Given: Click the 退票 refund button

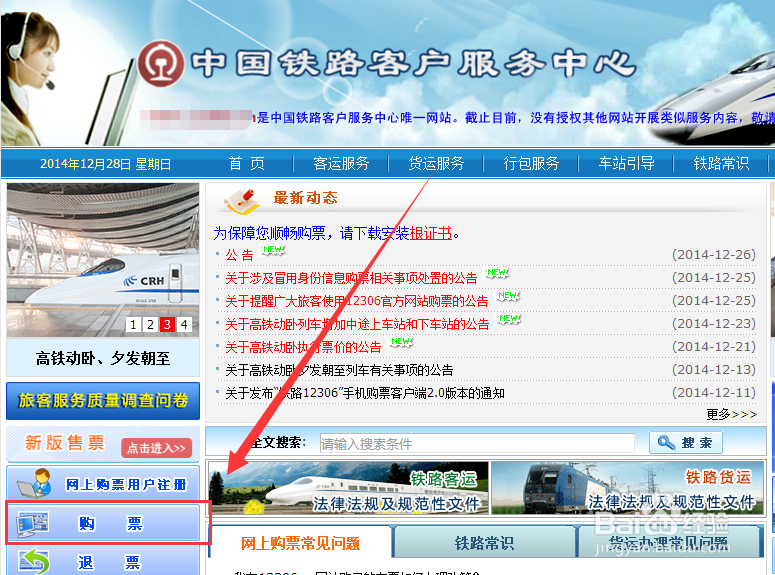Looking at the screenshot, I should click(103, 562).
